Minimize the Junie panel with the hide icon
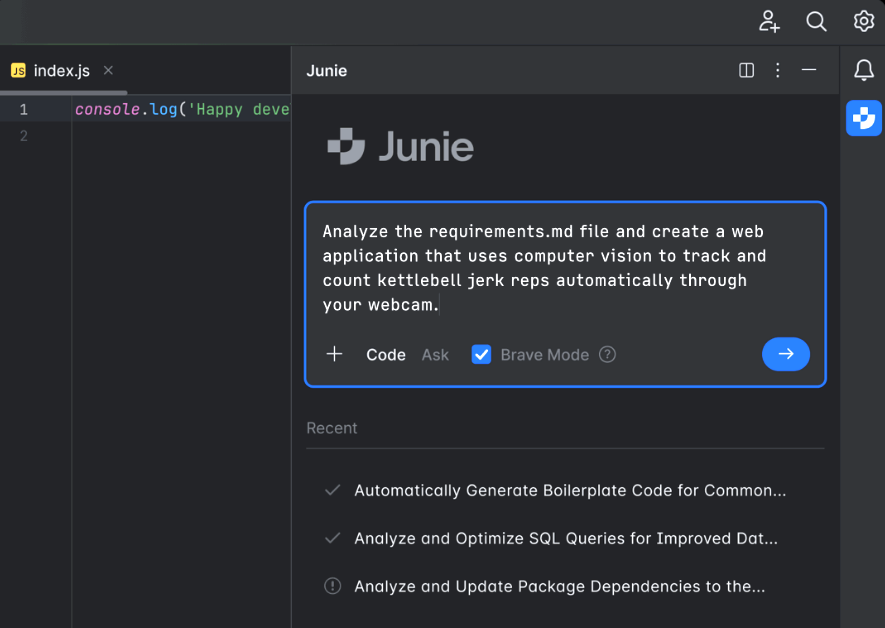The width and height of the screenshot is (885, 628). 809,70
